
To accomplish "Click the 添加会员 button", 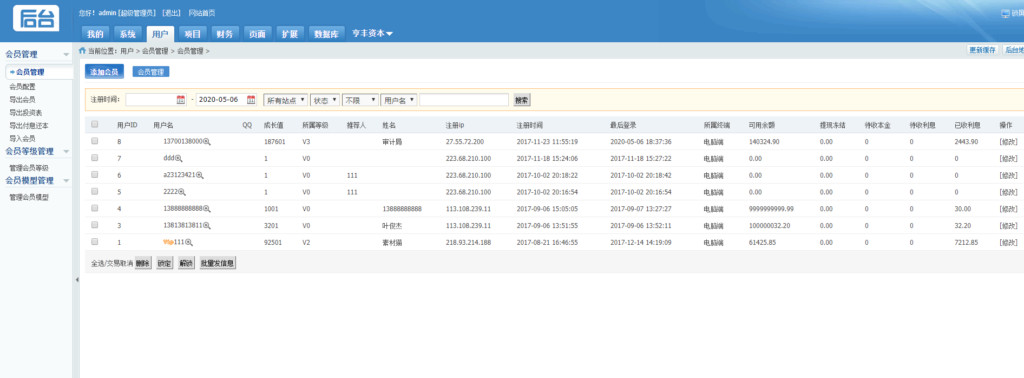I will pyautogui.click(x=104, y=72).
